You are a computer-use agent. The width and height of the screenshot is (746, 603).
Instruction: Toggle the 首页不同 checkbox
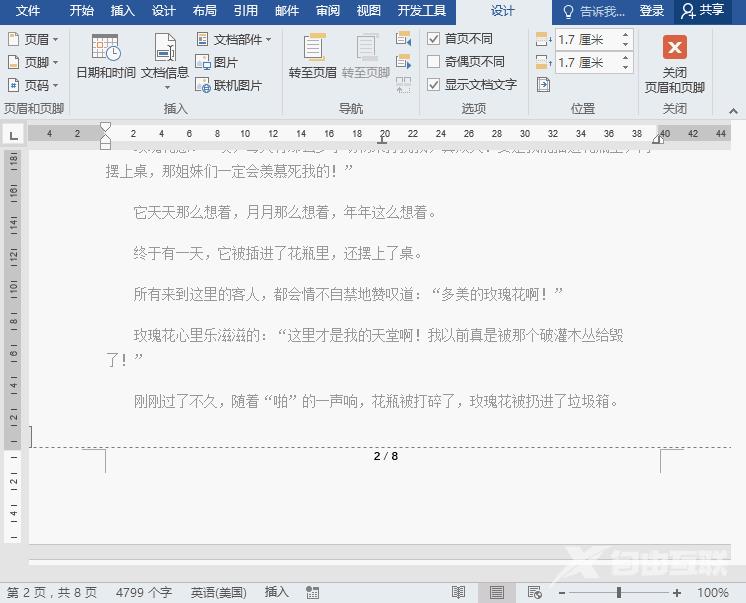pos(434,39)
